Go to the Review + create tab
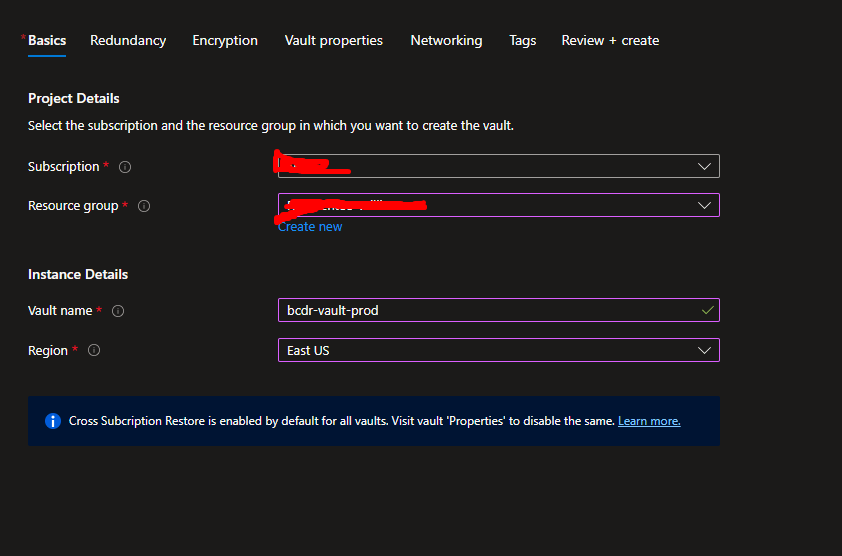The image size is (842, 556). pyautogui.click(x=610, y=41)
